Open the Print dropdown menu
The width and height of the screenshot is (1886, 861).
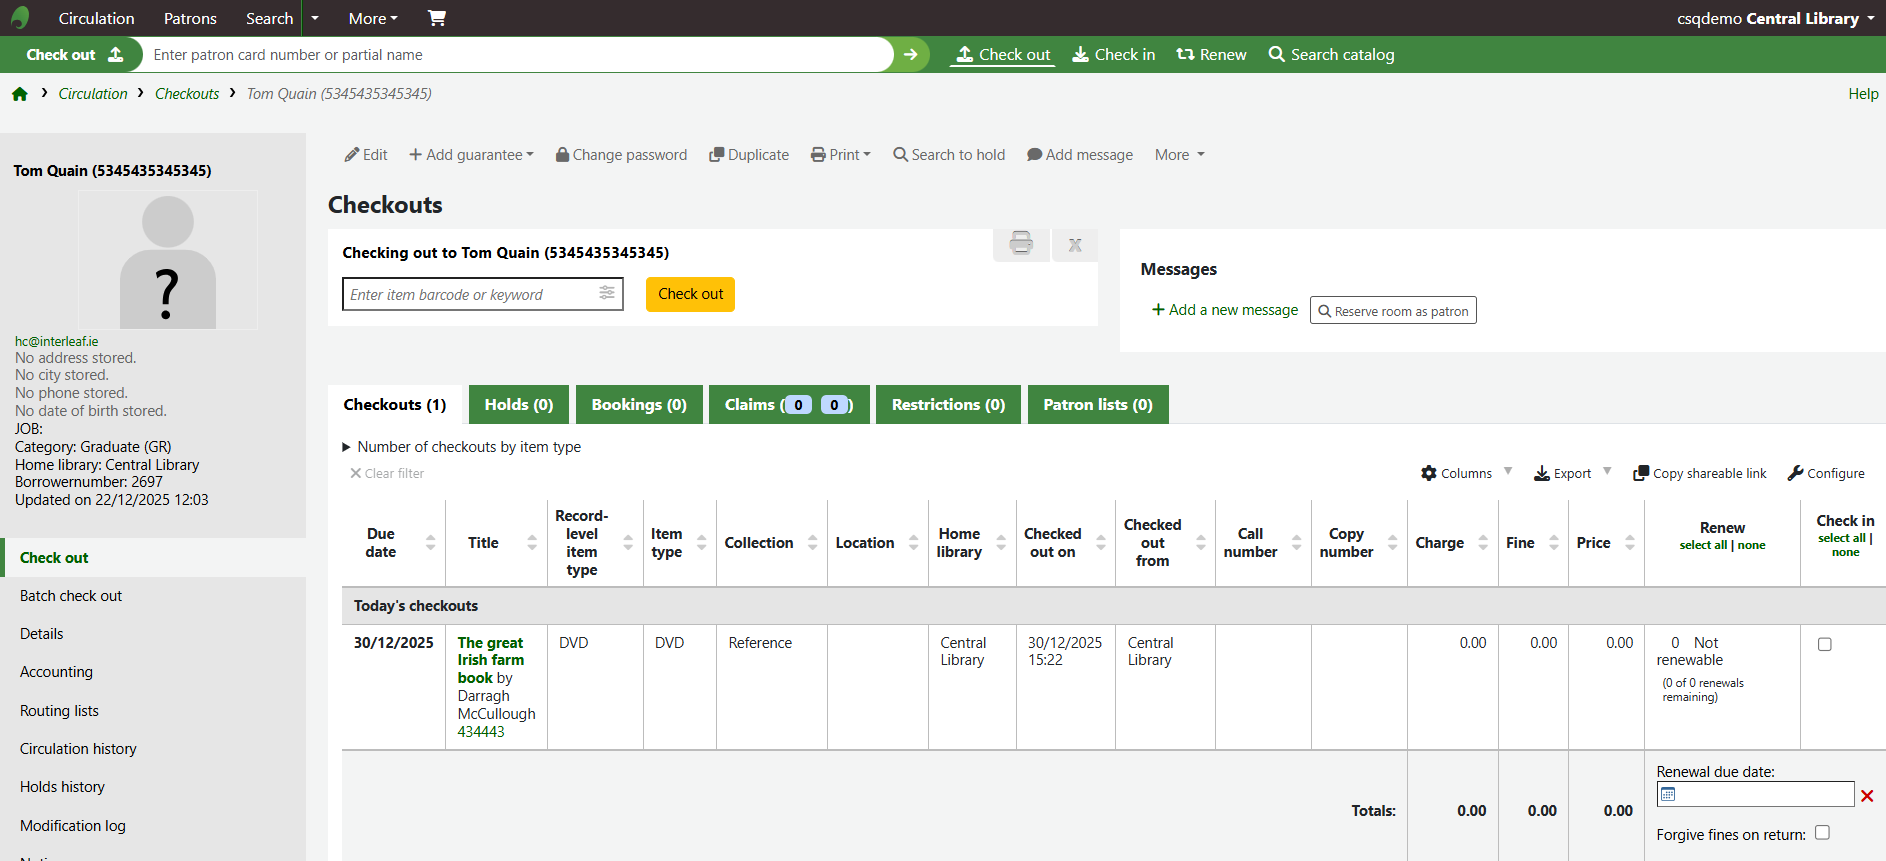tap(841, 155)
